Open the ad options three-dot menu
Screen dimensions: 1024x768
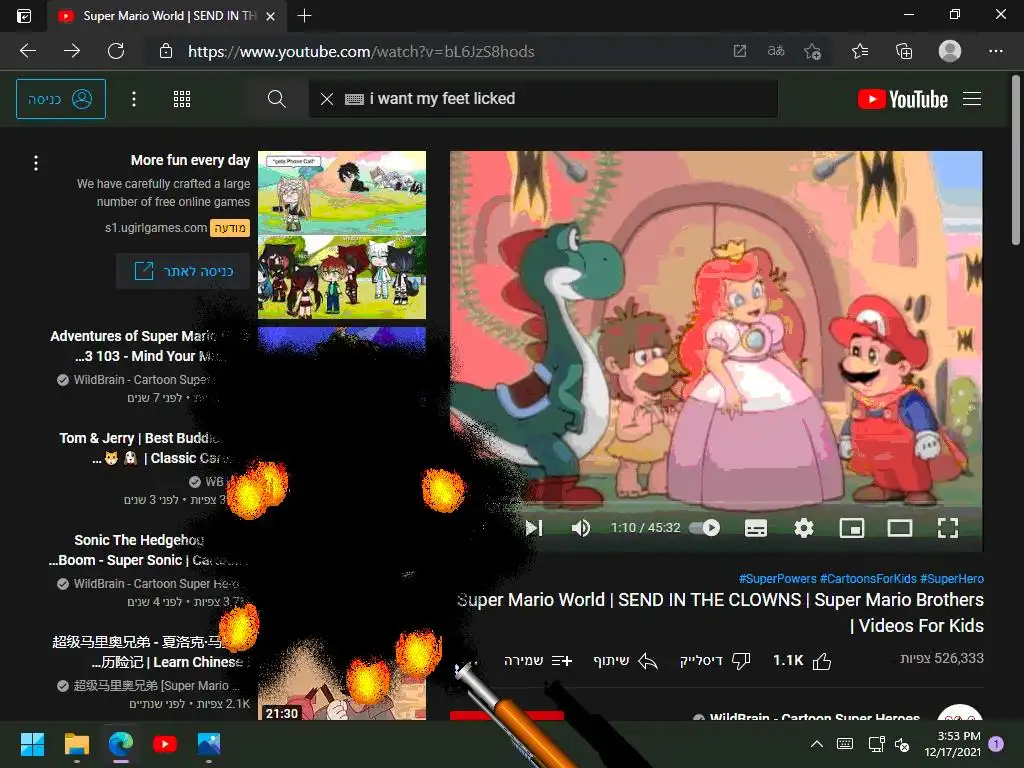click(36, 163)
